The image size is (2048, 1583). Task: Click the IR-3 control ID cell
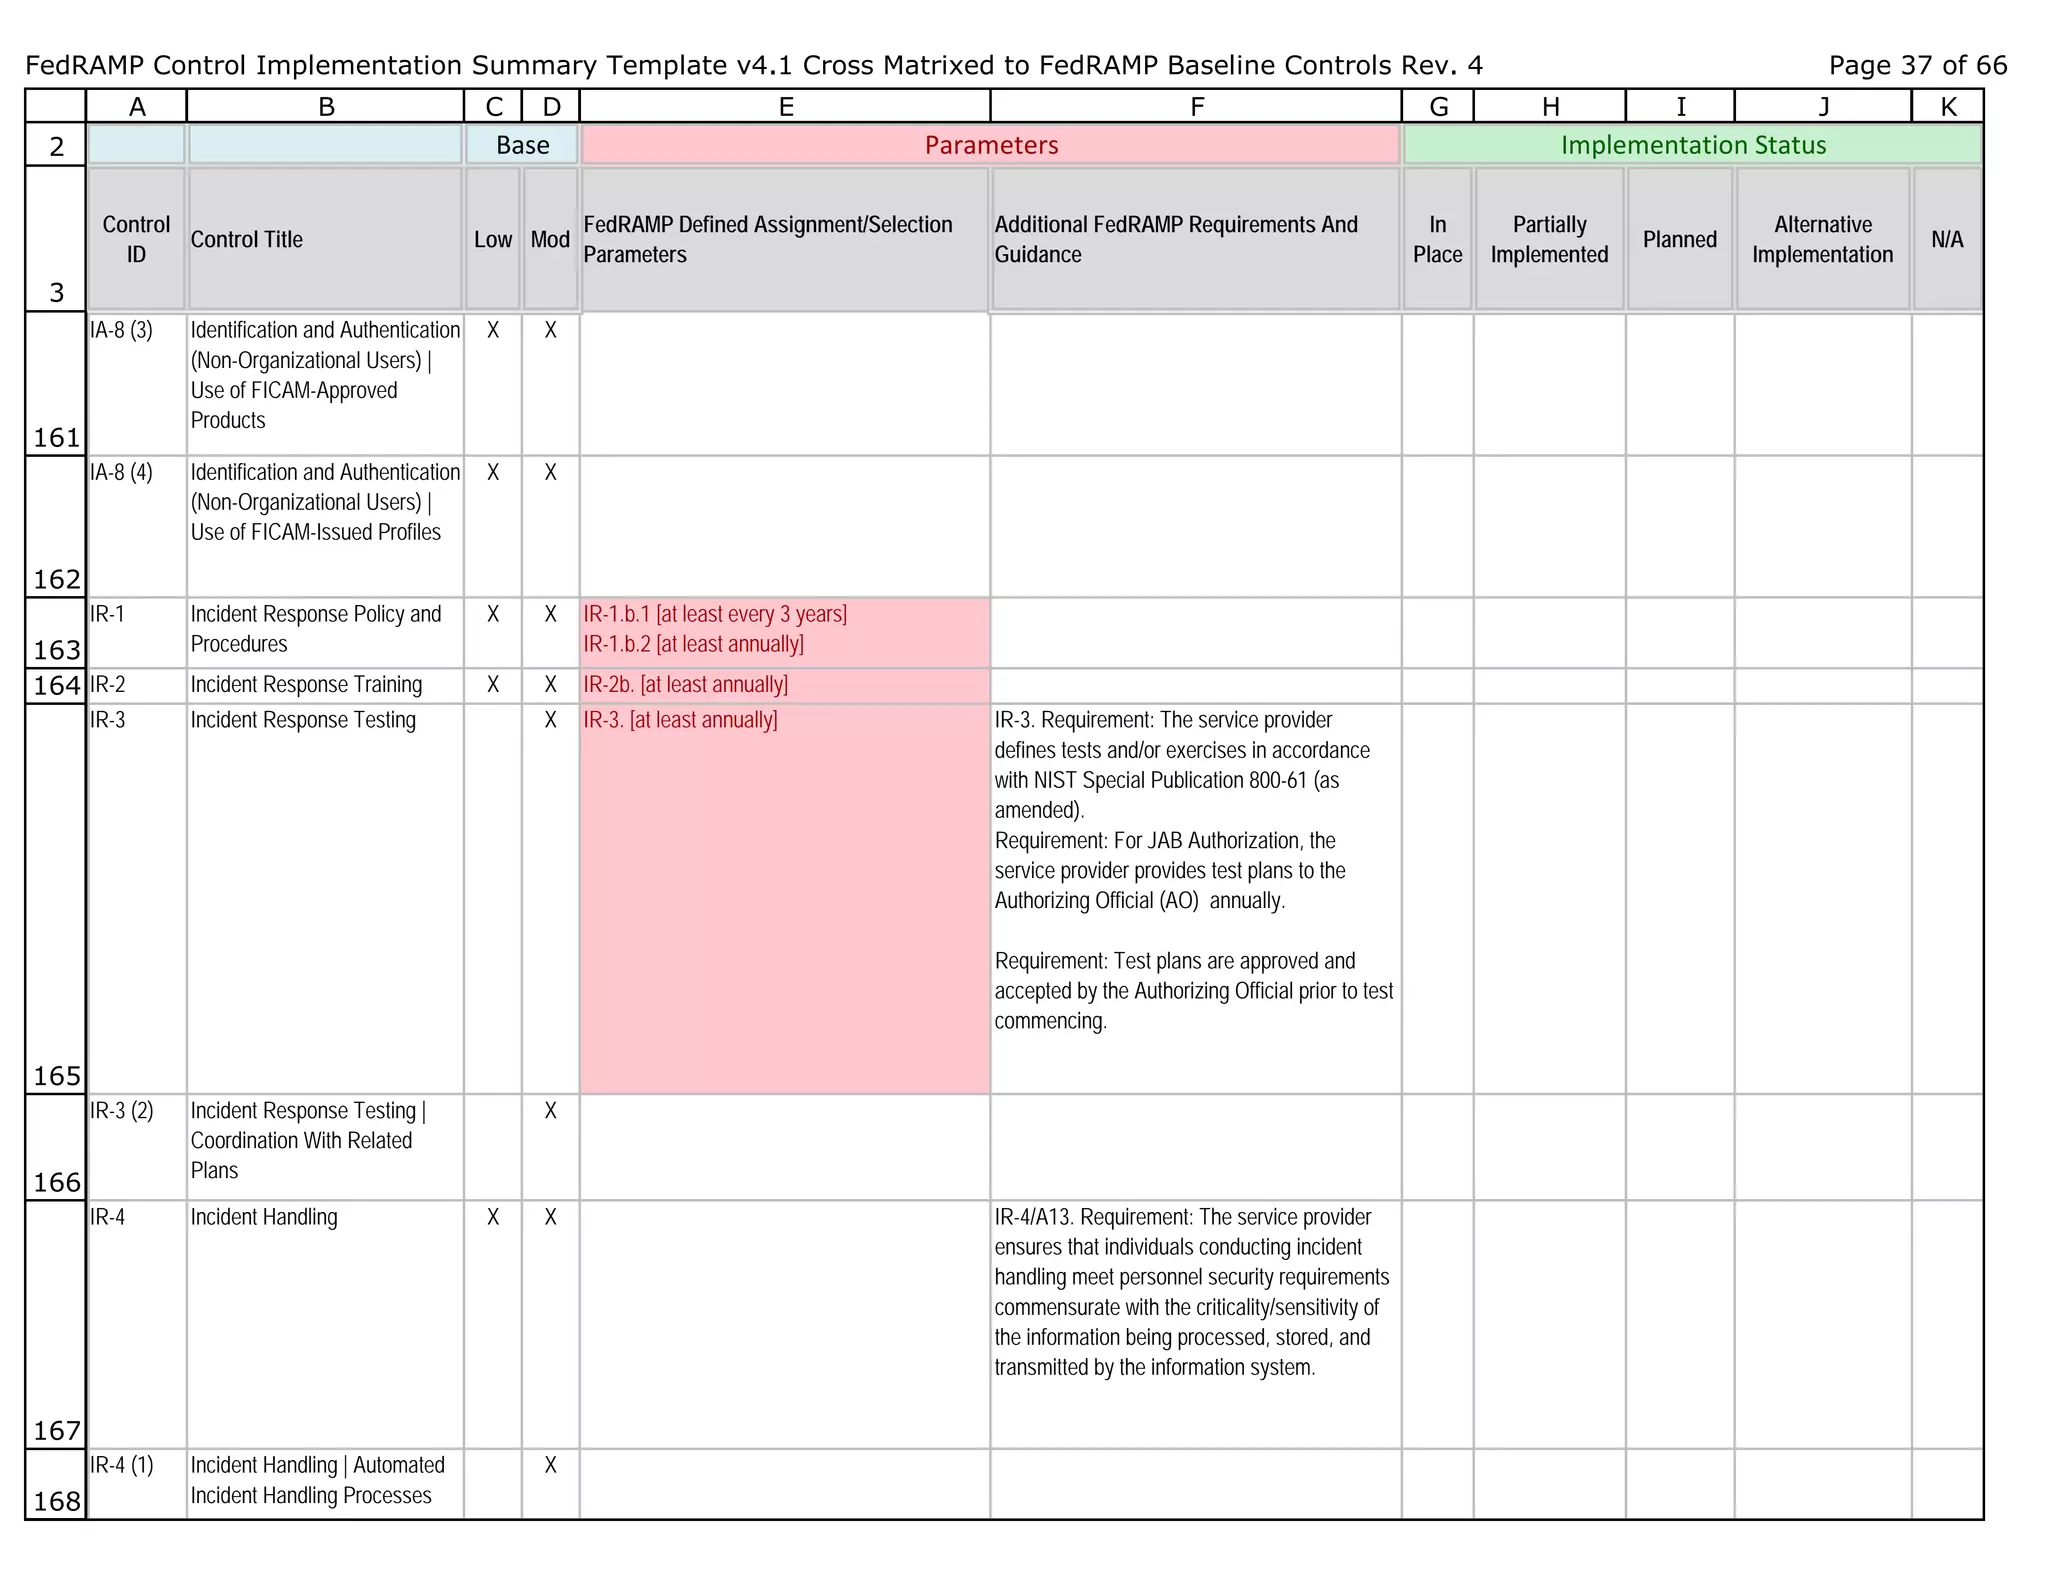pos(137,899)
